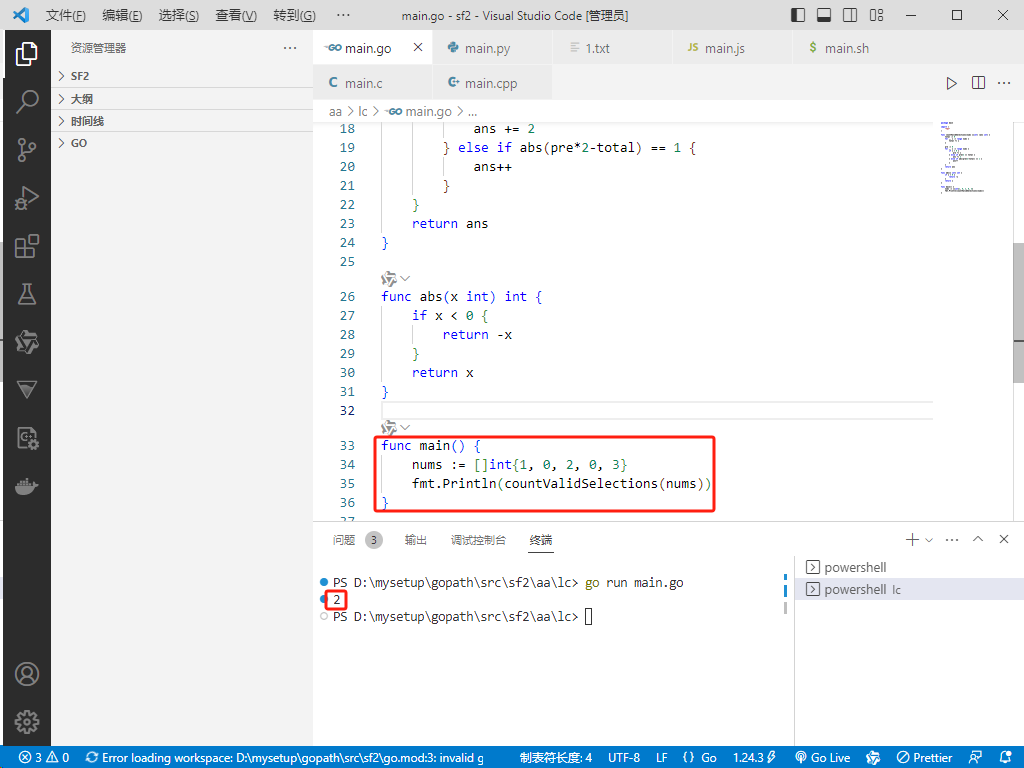Open the 查看(V) menu
This screenshot has height=768, width=1024.
pyautogui.click(x=236, y=15)
